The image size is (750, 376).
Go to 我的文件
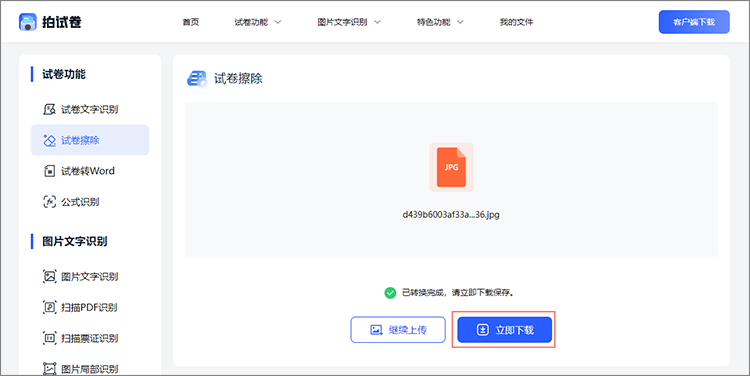pyautogui.click(x=517, y=22)
